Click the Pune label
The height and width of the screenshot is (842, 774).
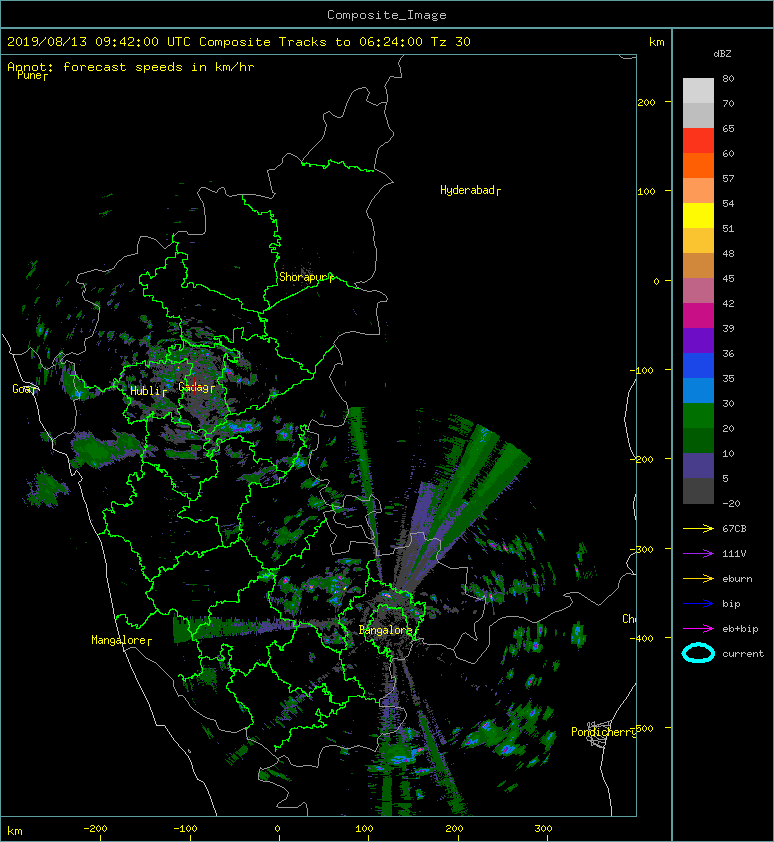click(30, 76)
